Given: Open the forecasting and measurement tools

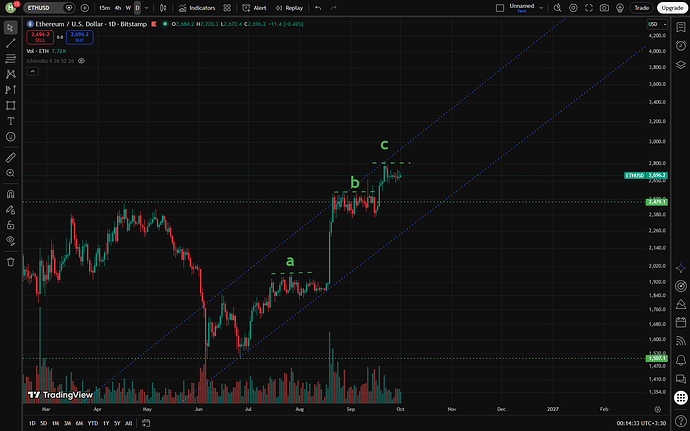Looking at the screenshot, I should (x=11, y=90).
